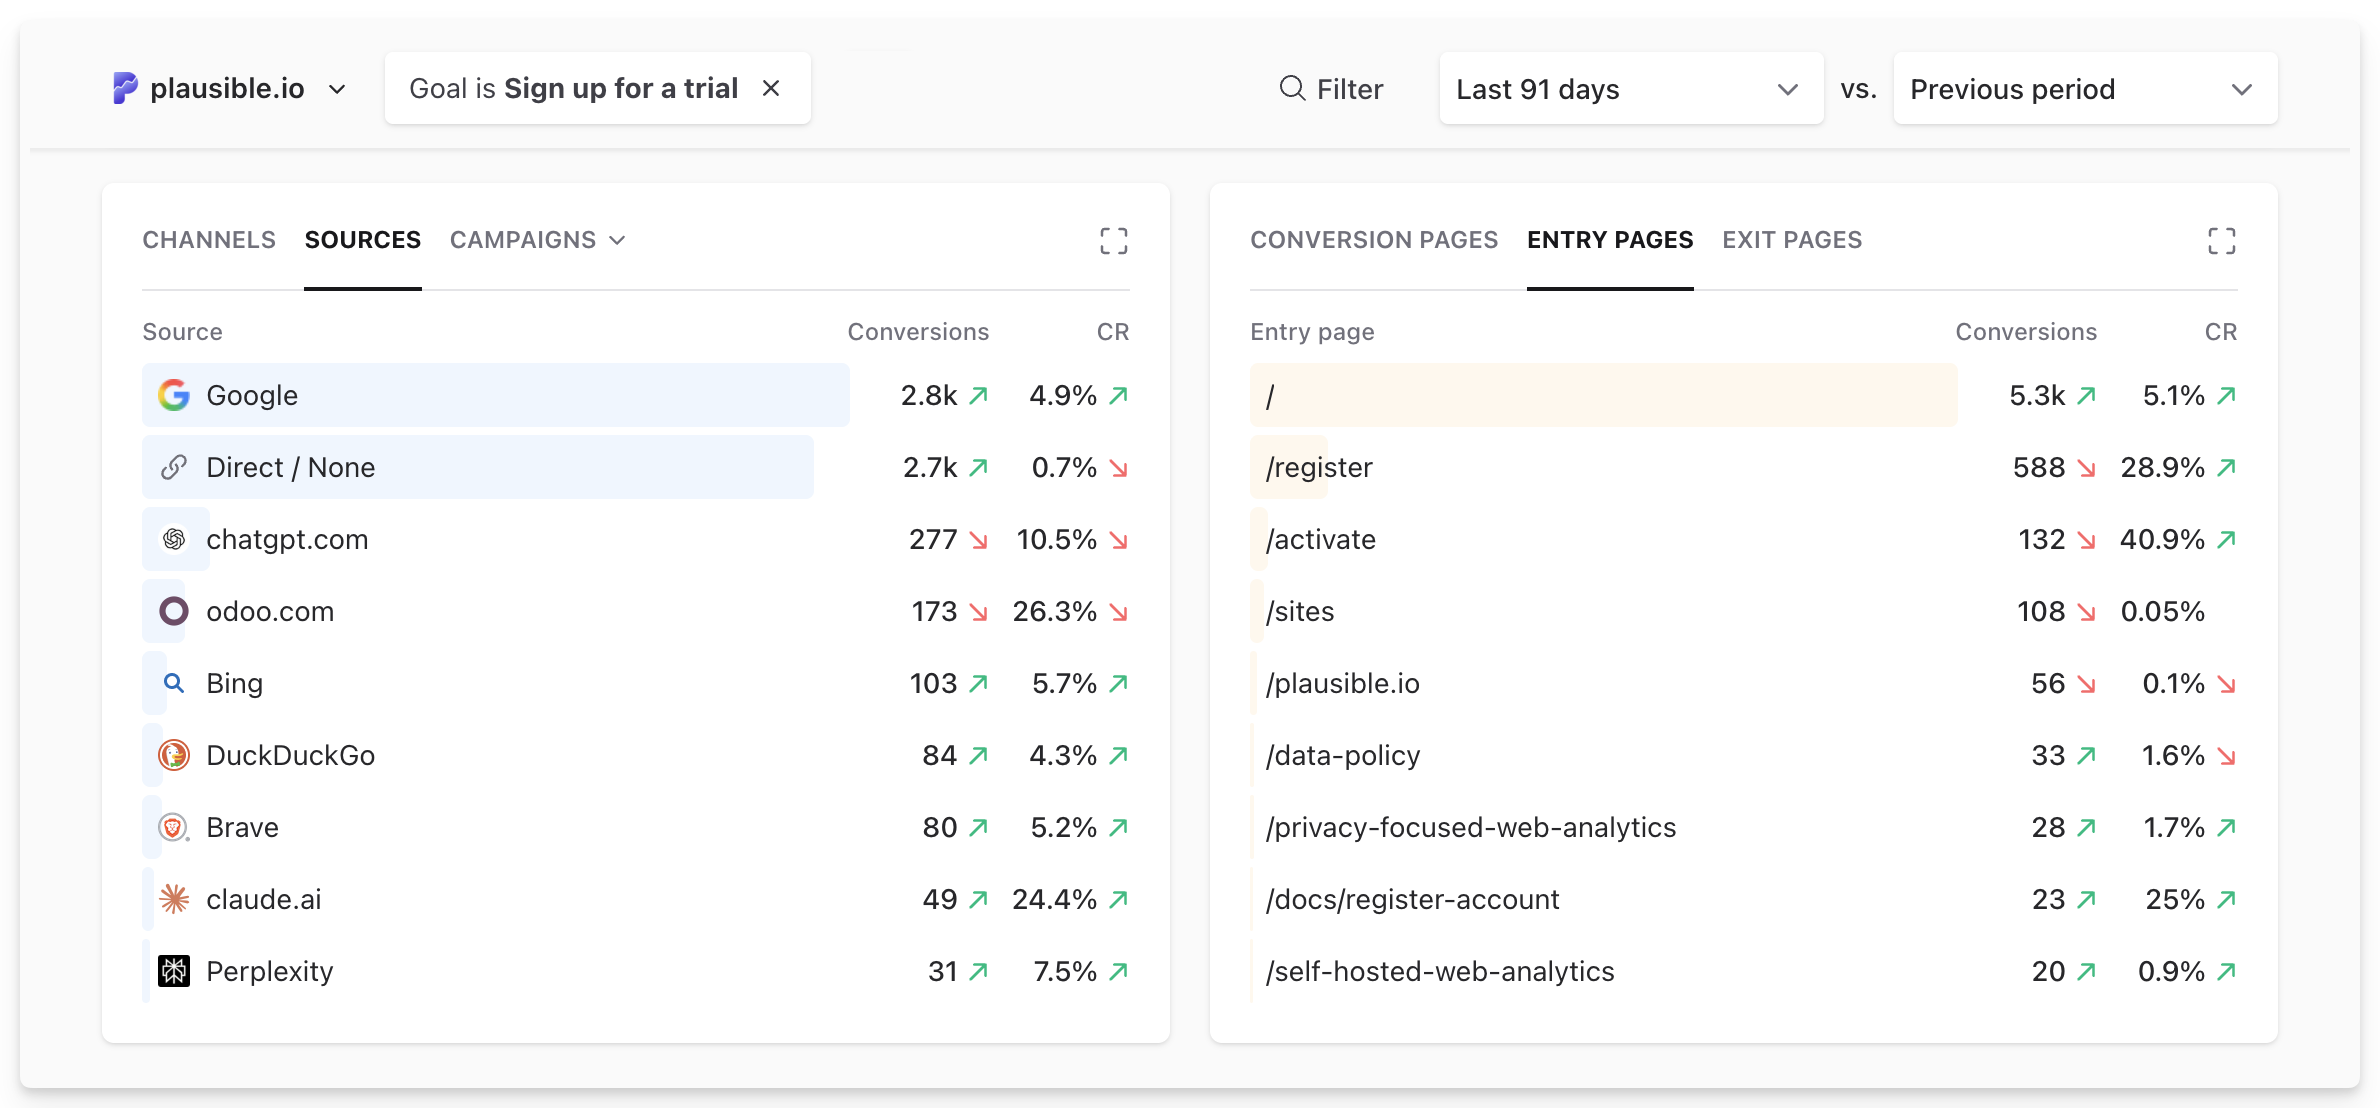Open the Conversion Pages tab
The image size is (2380, 1108).
tap(1374, 240)
